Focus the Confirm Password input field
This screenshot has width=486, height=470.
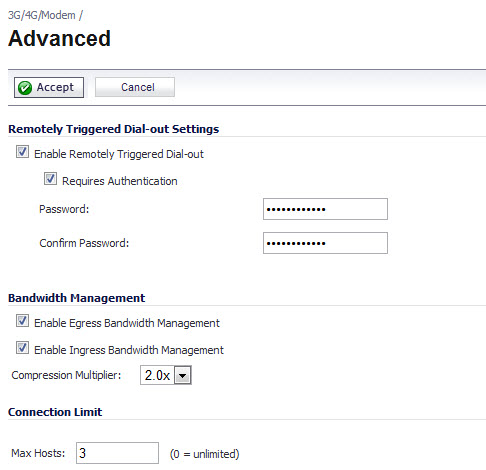coord(325,243)
